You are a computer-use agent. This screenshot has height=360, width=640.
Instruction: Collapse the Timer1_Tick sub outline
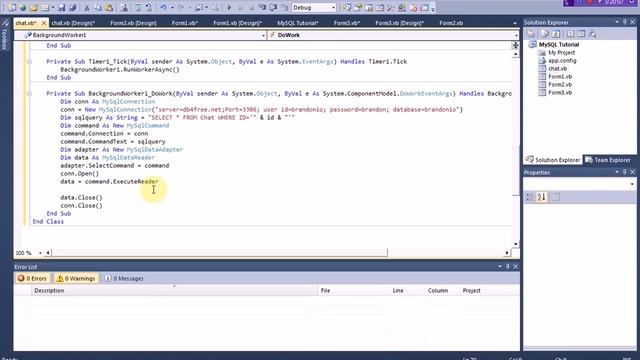coord(29,62)
